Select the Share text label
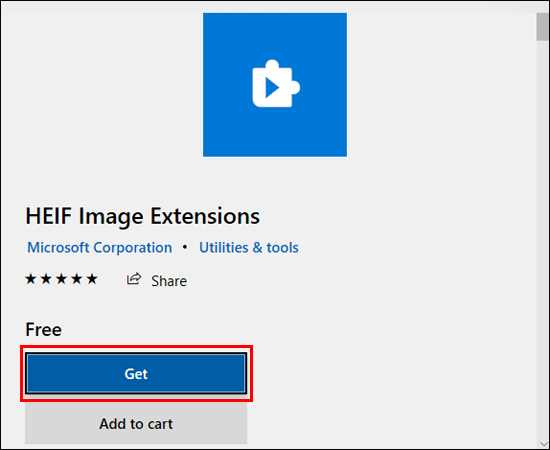This screenshot has width=550, height=450. pyautogui.click(x=169, y=281)
